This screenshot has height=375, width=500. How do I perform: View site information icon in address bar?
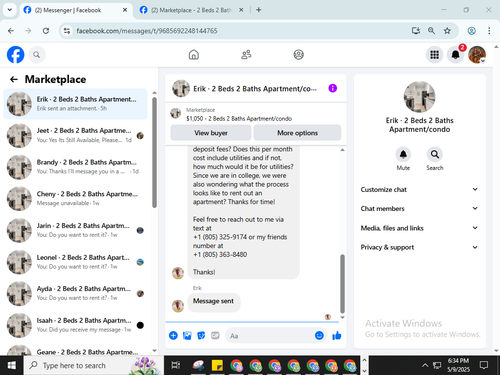point(67,31)
